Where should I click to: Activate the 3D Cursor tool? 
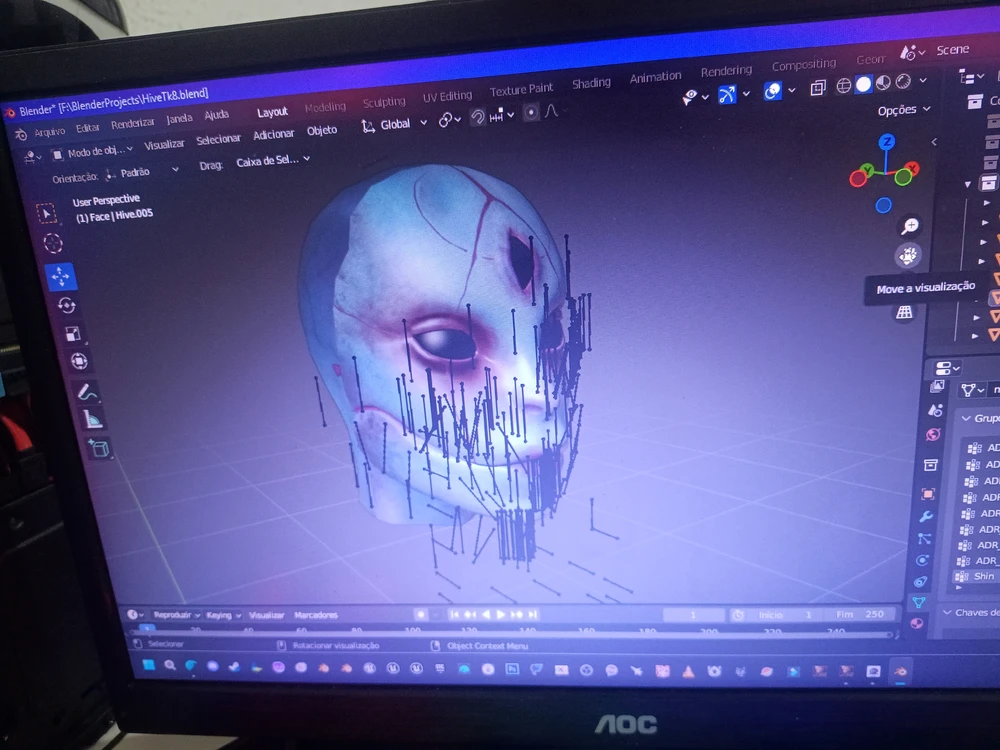pos(53,242)
